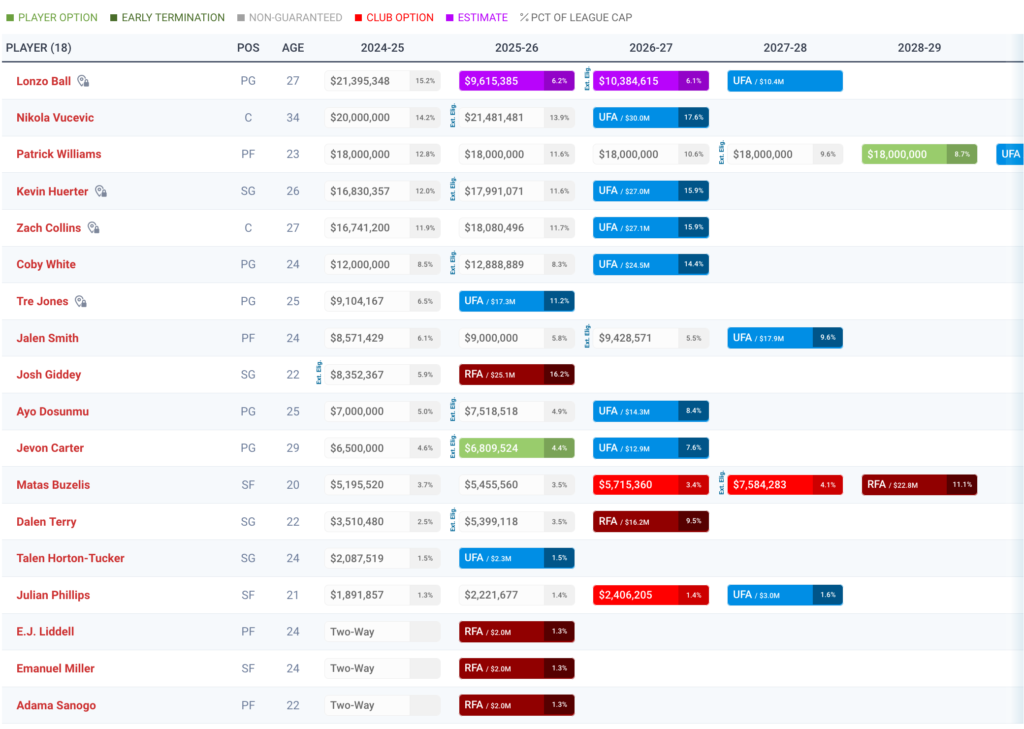Click the 2024-25 season column header
1024x729 pixels.
point(382,48)
